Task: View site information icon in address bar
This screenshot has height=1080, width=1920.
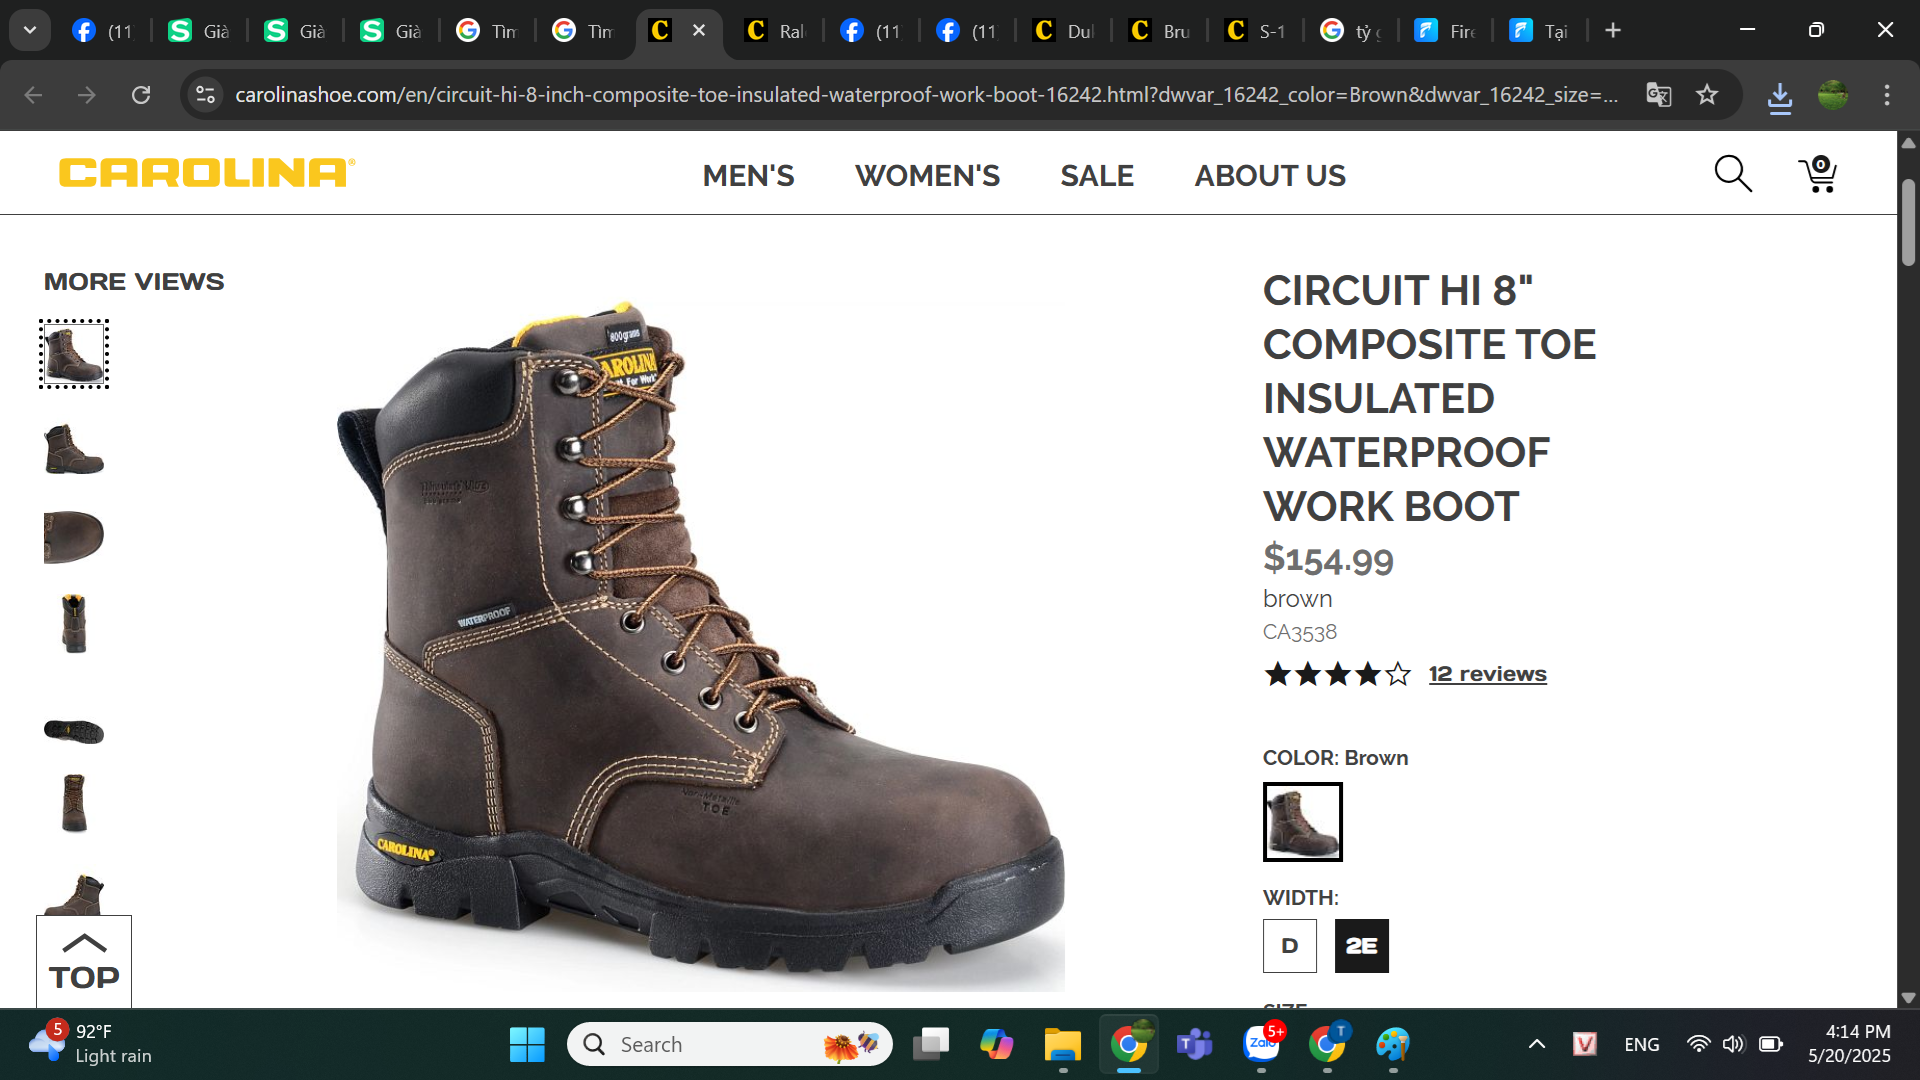Action: click(205, 95)
